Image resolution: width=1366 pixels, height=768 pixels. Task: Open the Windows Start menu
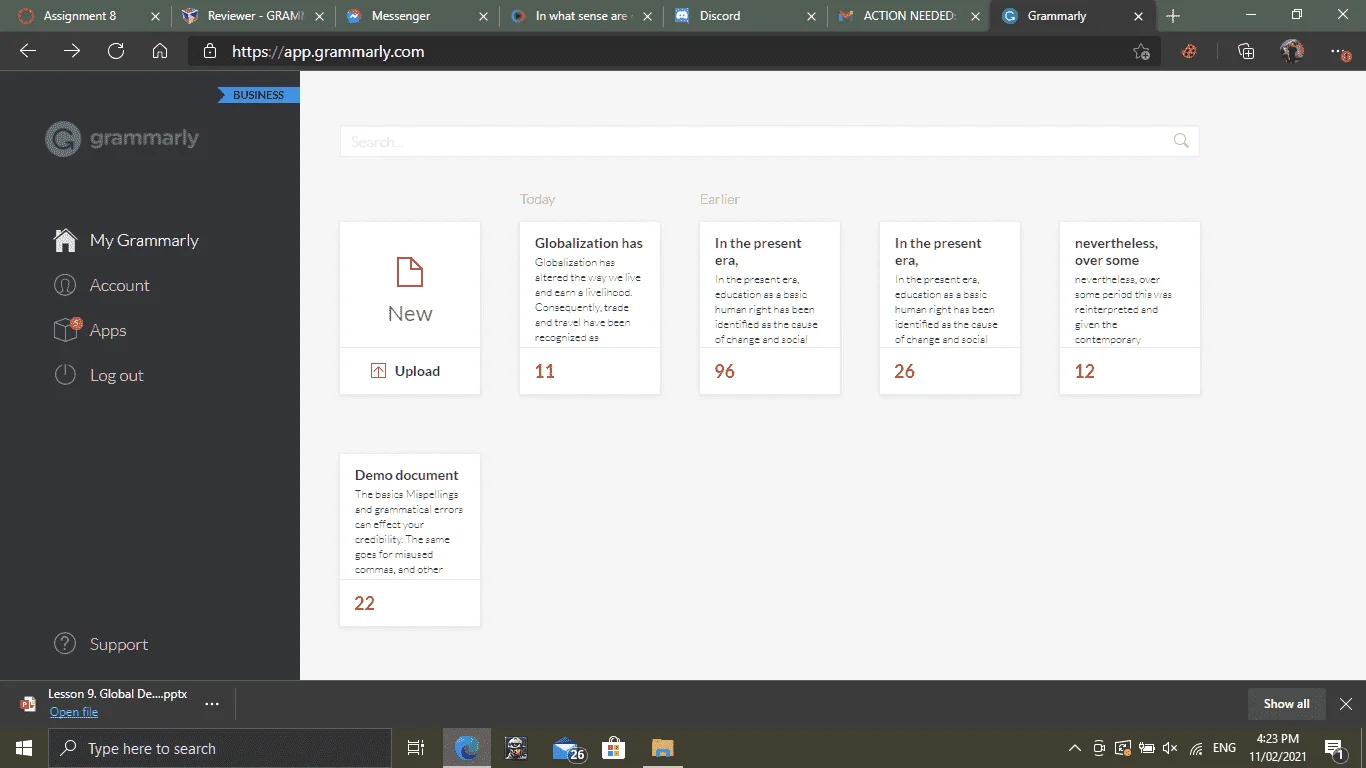pos(24,748)
